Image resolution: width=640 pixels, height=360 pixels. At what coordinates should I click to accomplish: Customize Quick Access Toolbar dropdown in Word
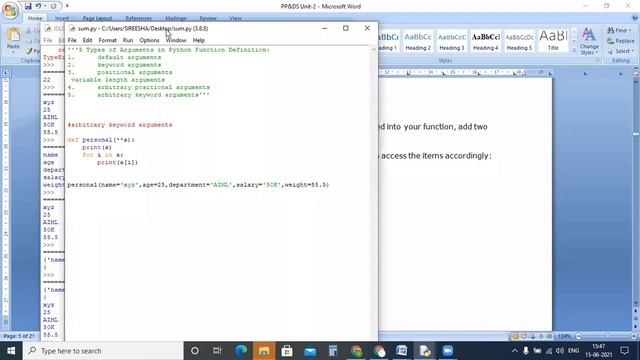click(67, 6)
